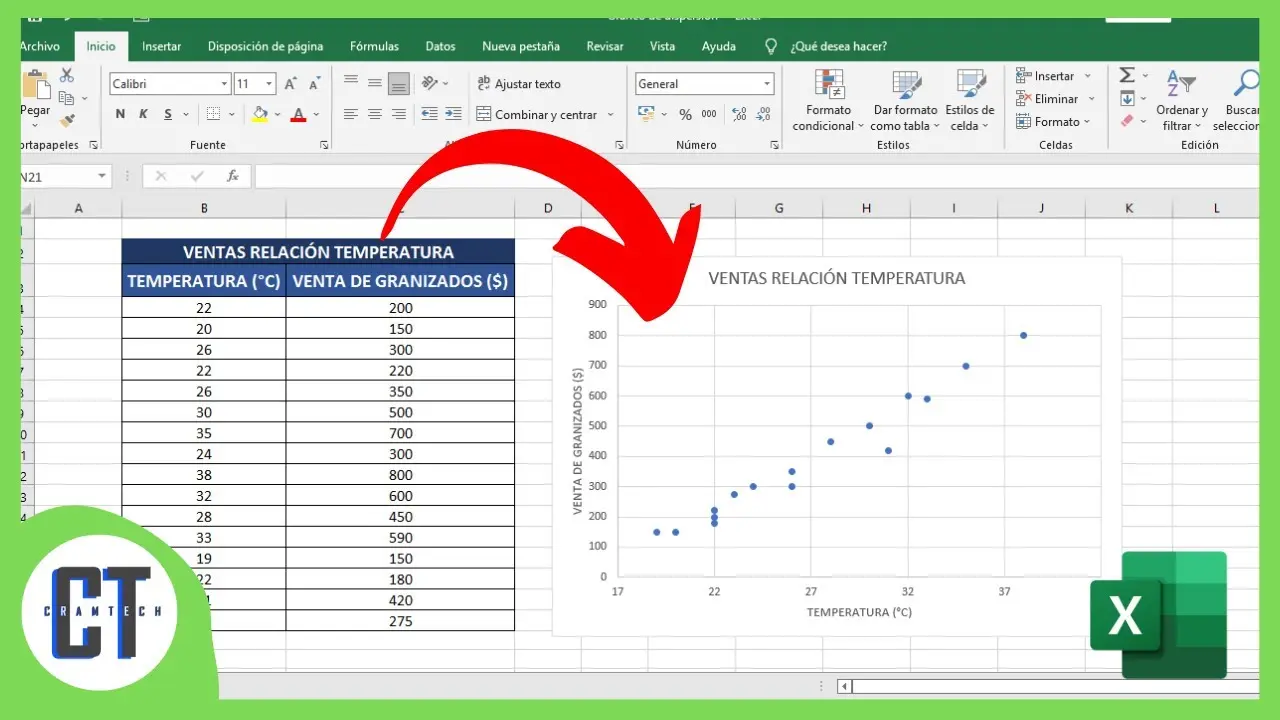Screen dimensions: 1280x720
Task: Increase decimal places icon
Action: [739, 114]
